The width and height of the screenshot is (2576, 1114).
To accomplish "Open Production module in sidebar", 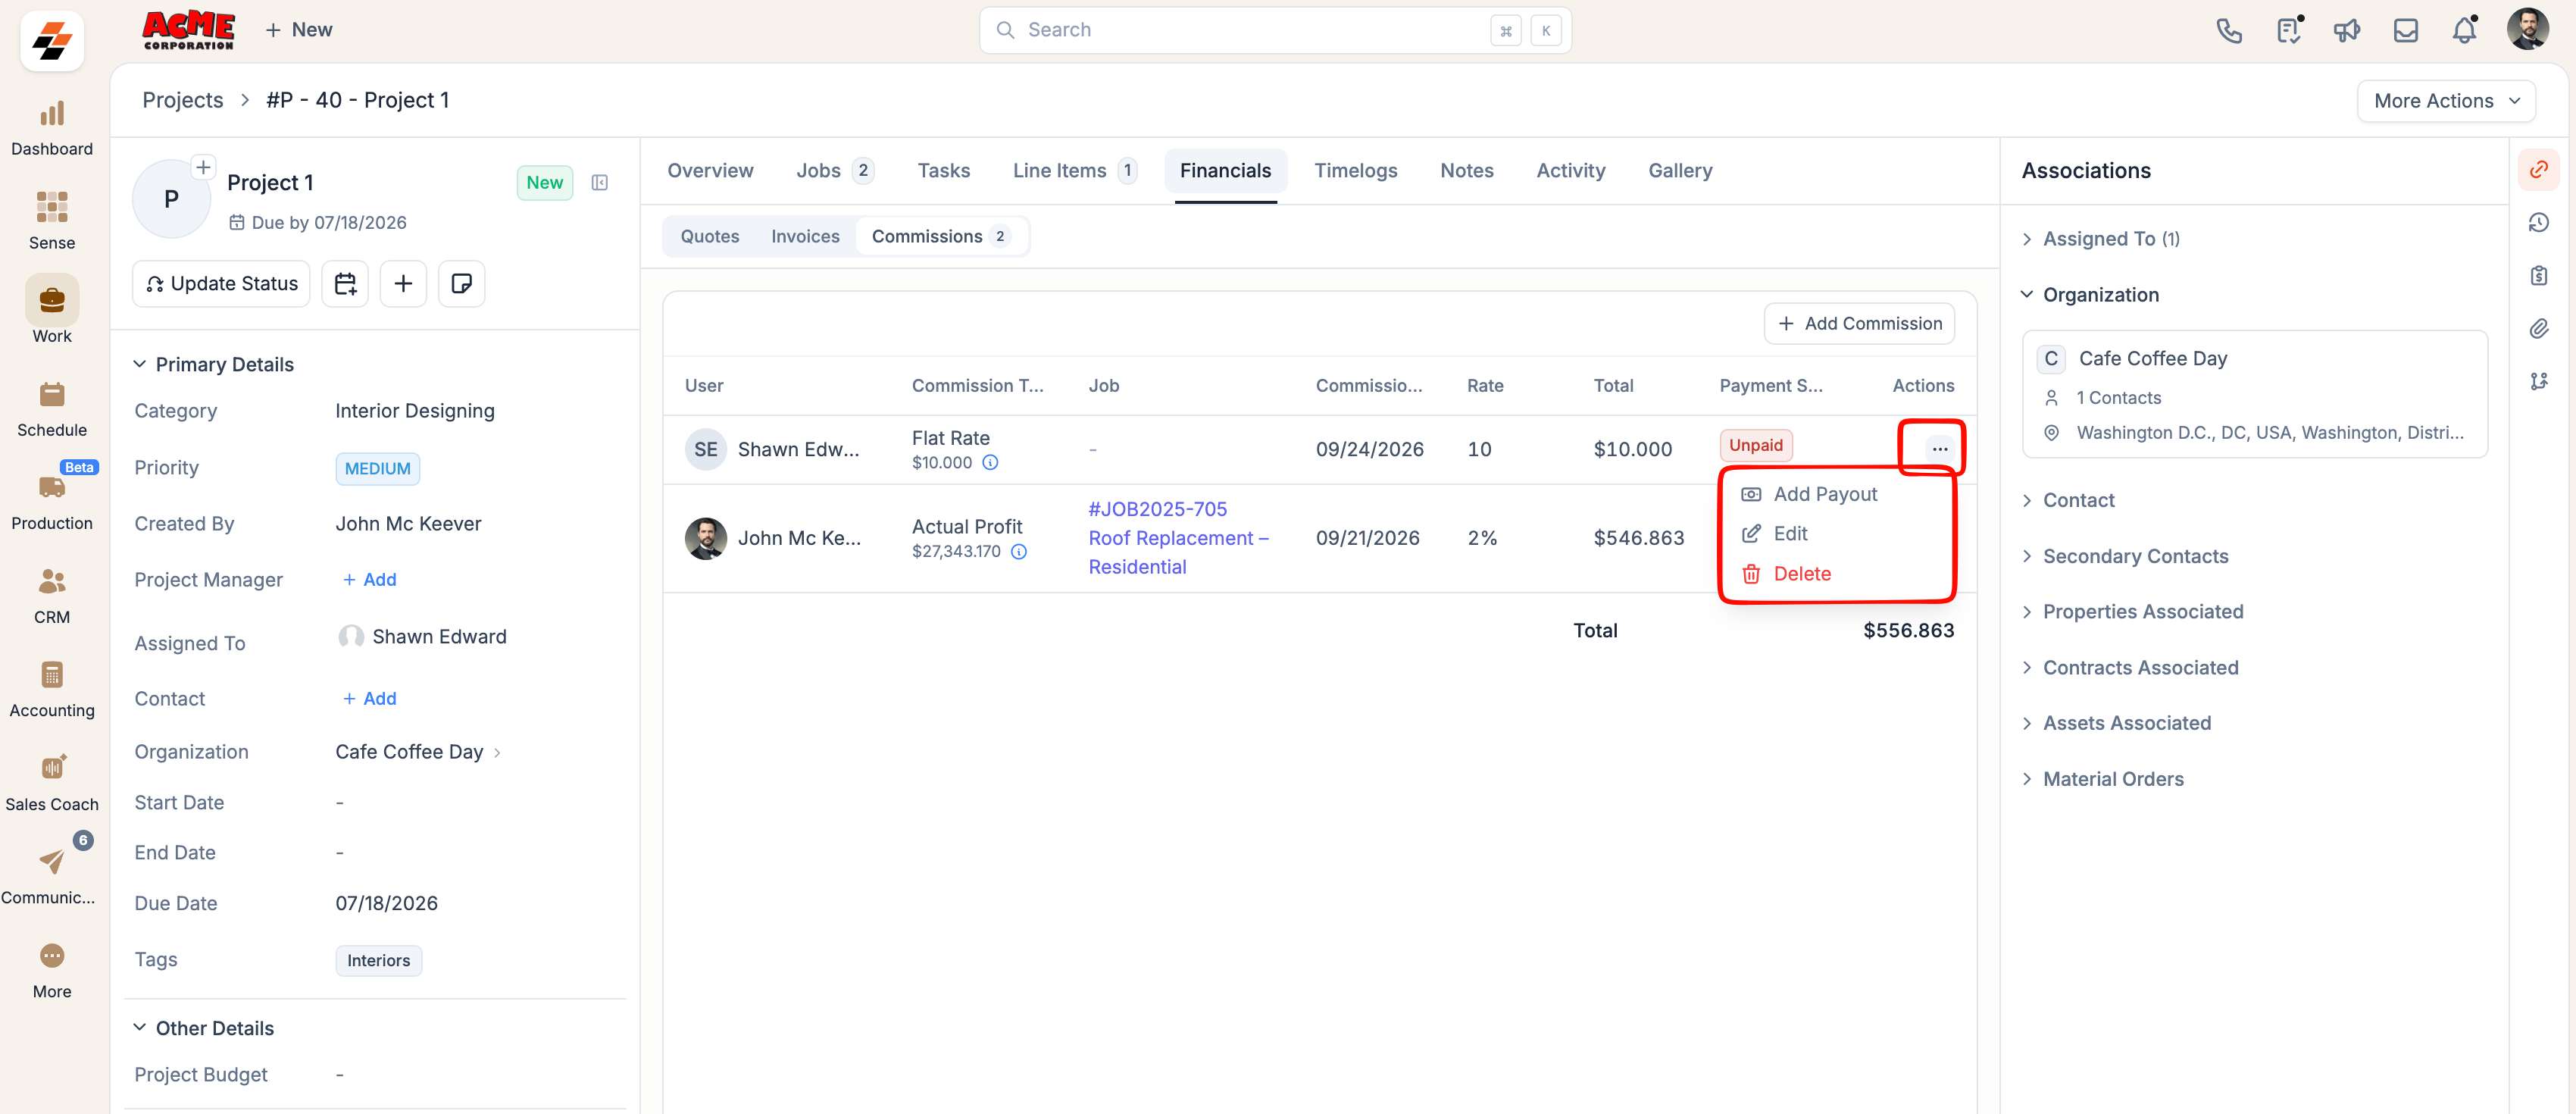I will point(52,503).
